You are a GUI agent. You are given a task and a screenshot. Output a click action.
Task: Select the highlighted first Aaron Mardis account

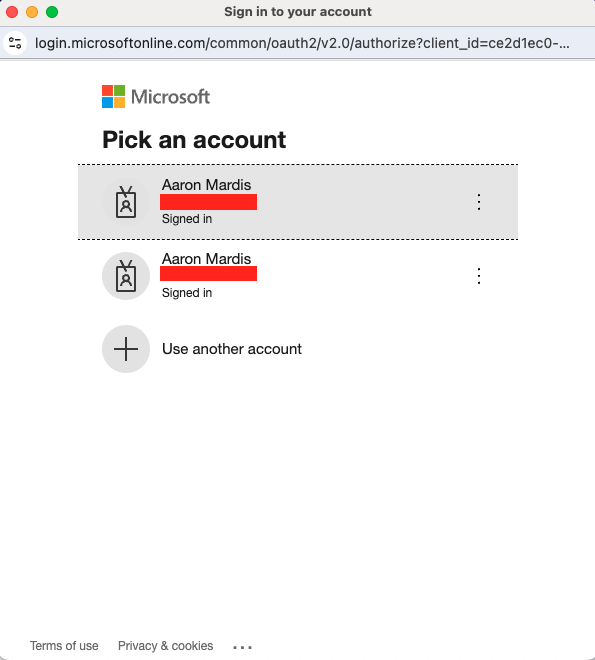point(298,202)
